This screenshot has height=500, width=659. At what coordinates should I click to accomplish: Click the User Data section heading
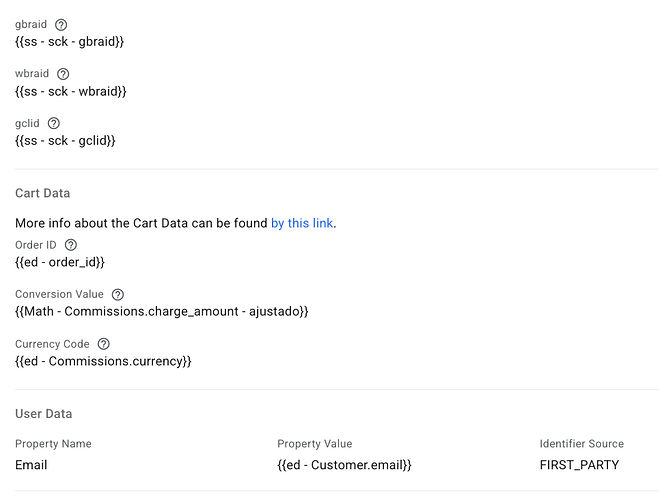pyautogui.click(x=44, y=414)
